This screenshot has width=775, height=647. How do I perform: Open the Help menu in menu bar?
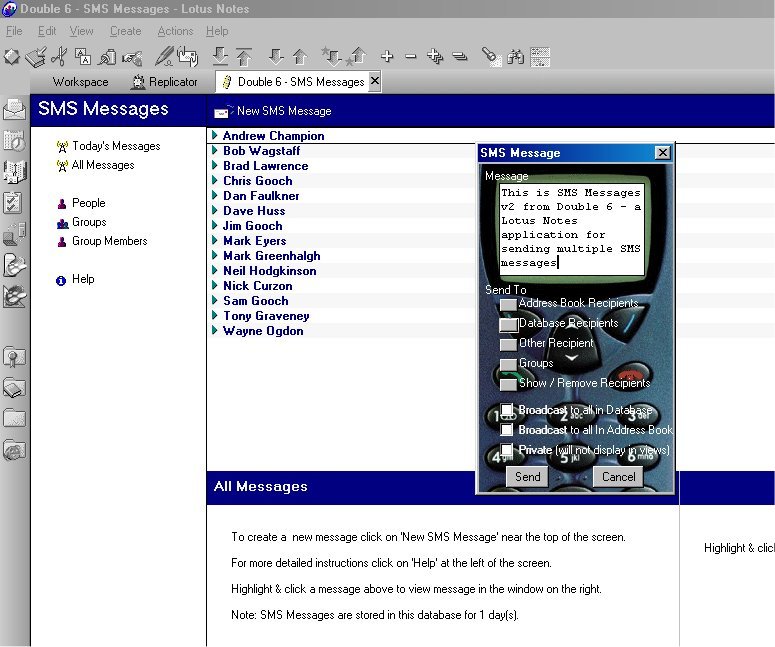point(217,31)
